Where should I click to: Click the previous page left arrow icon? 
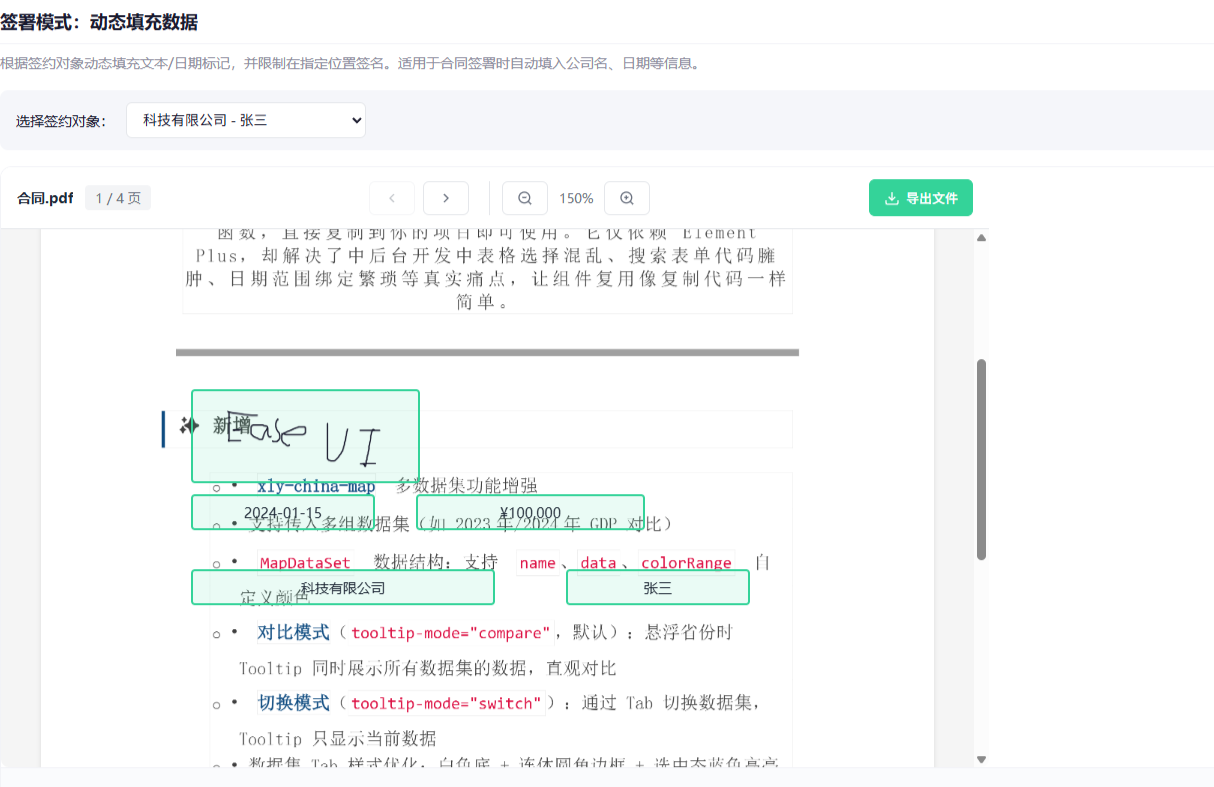tap(391, 198)
